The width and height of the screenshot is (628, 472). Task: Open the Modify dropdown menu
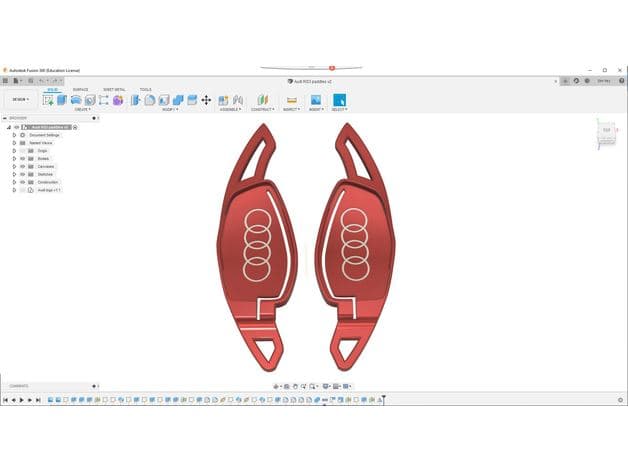pyautogui.click(x=170, y=109)
